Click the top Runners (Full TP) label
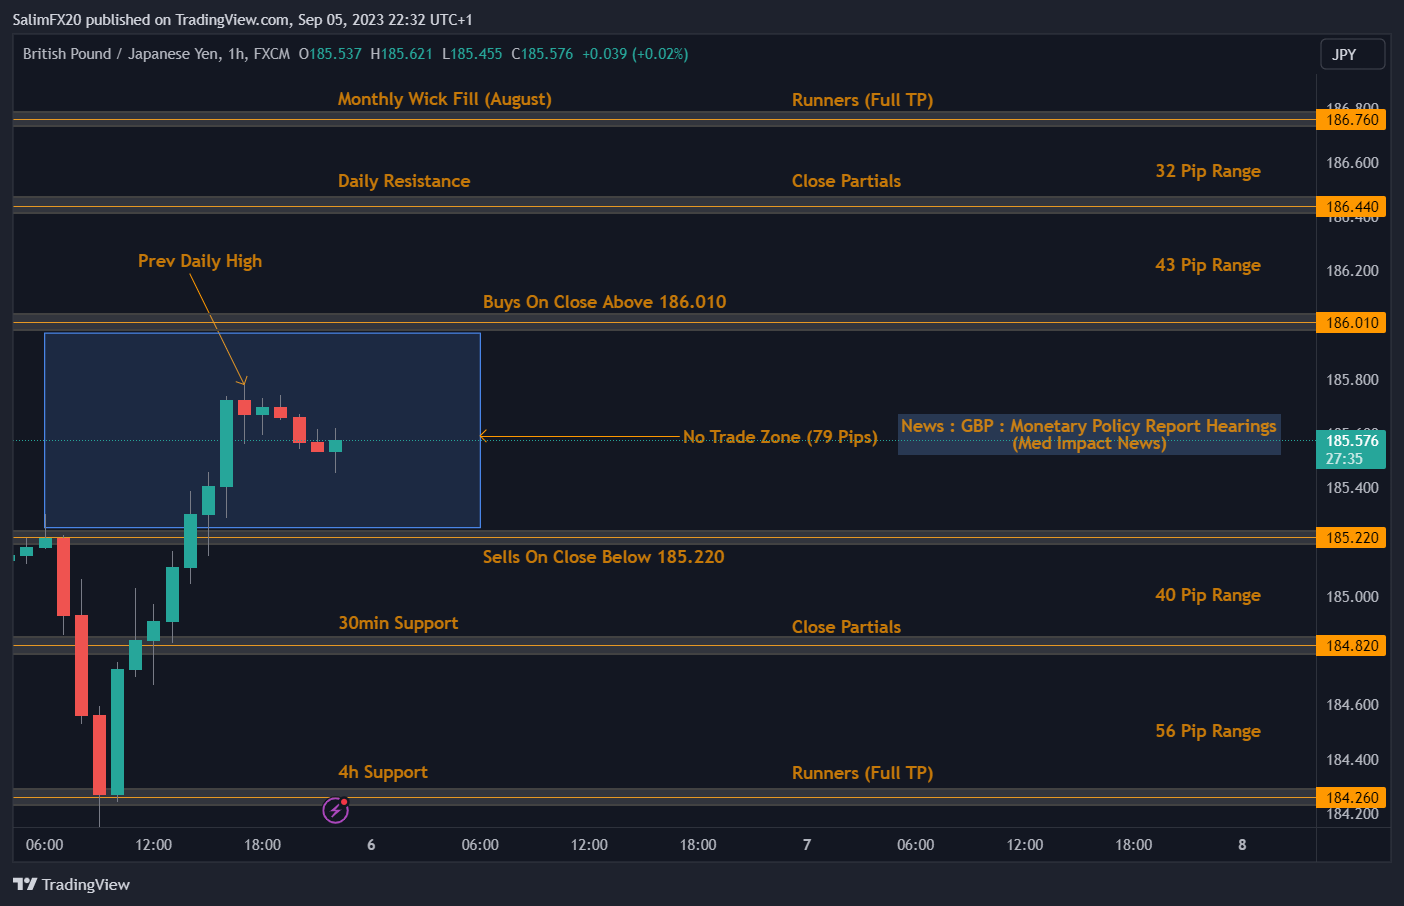The height and width of the screenshot is (906, 1404). (x=862, y=100)
